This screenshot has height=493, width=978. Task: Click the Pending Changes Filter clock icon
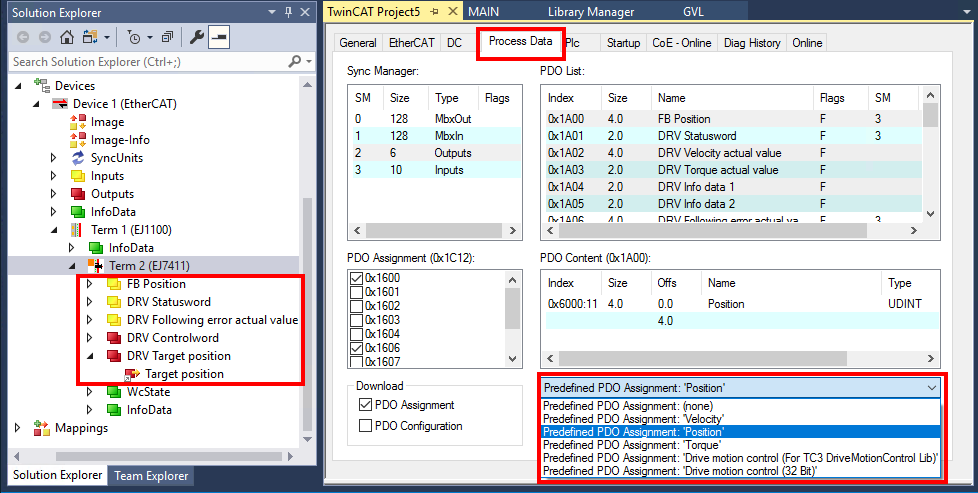pyautogui.click(x=134, y=37)
